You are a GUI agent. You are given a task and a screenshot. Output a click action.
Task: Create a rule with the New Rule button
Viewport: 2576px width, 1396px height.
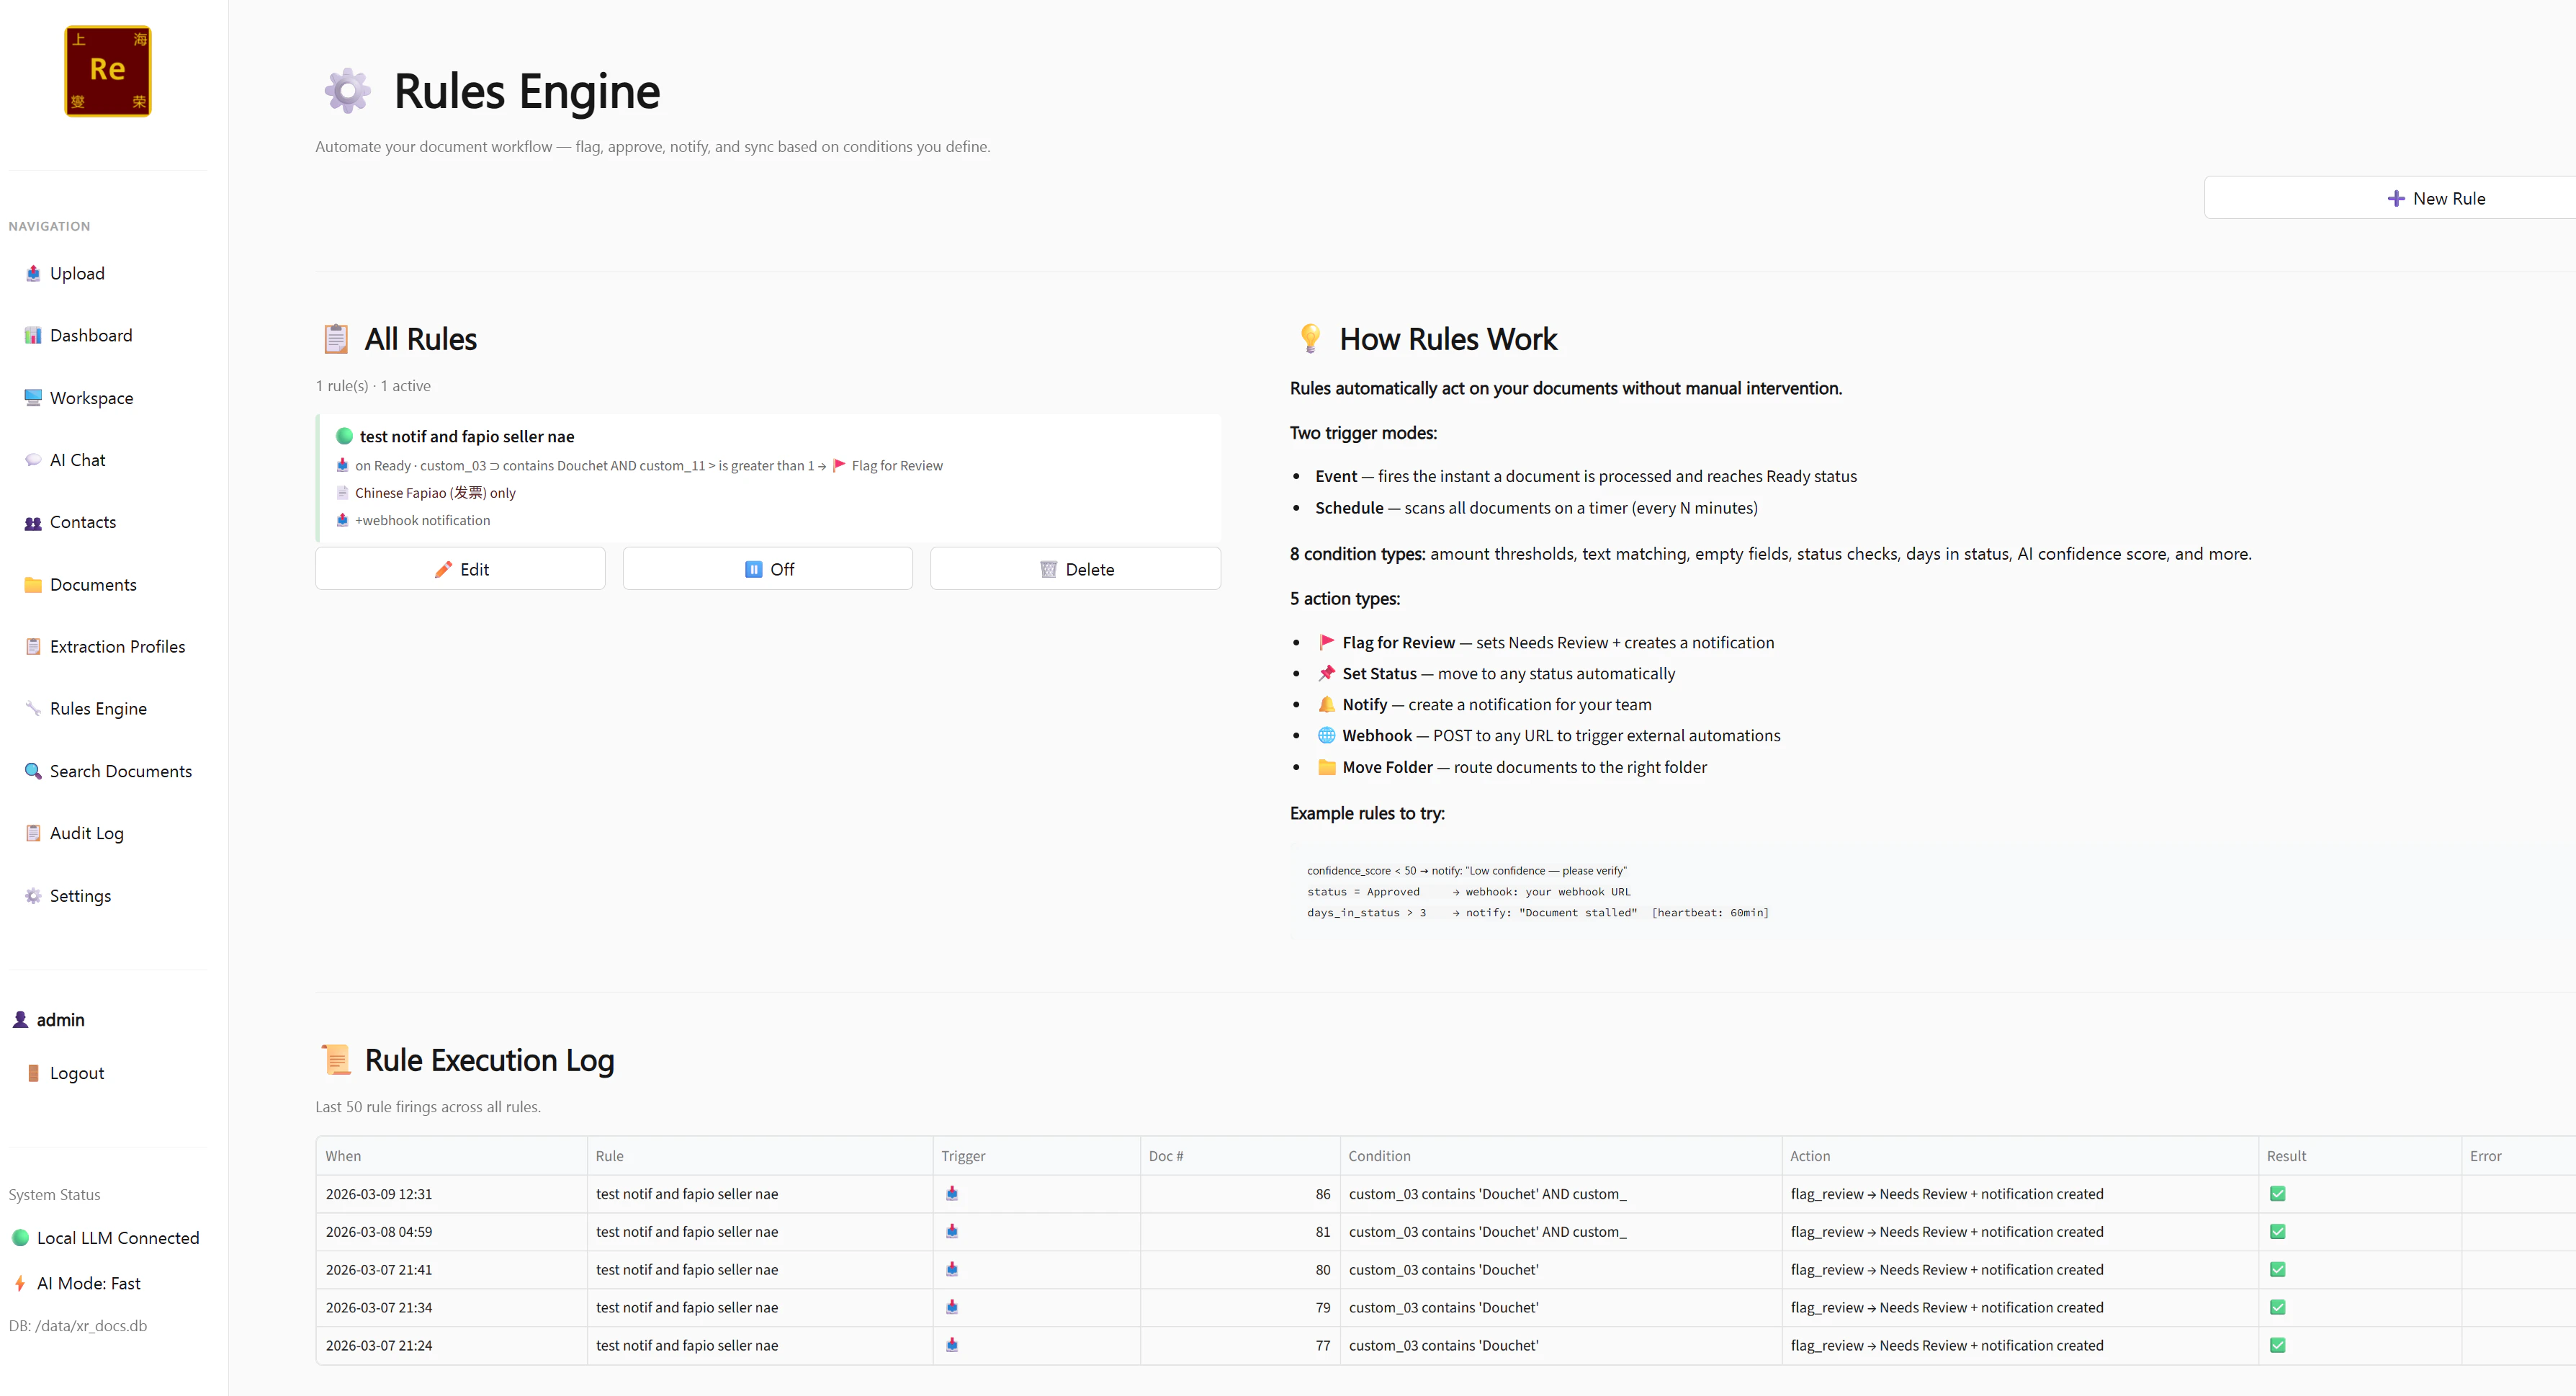(x=2438, y=197)
